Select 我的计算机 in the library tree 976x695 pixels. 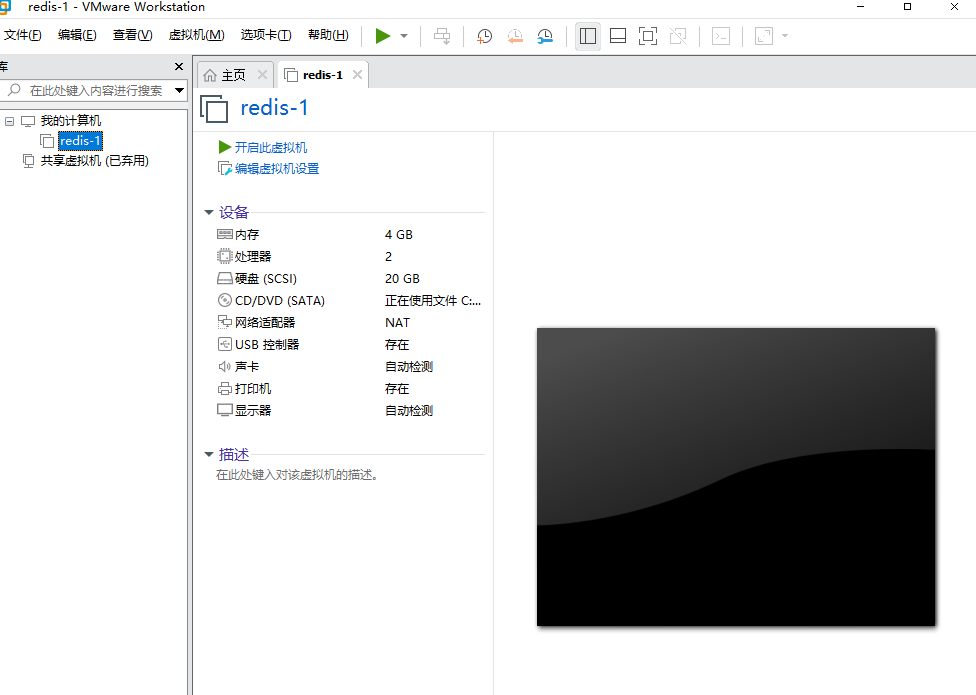70,121
